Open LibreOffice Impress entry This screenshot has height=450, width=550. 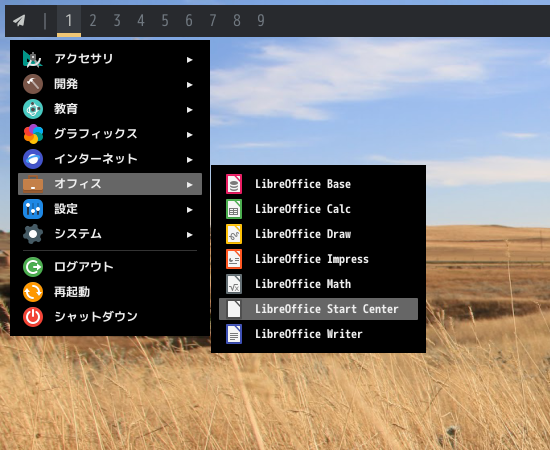[x=318, y=259]
